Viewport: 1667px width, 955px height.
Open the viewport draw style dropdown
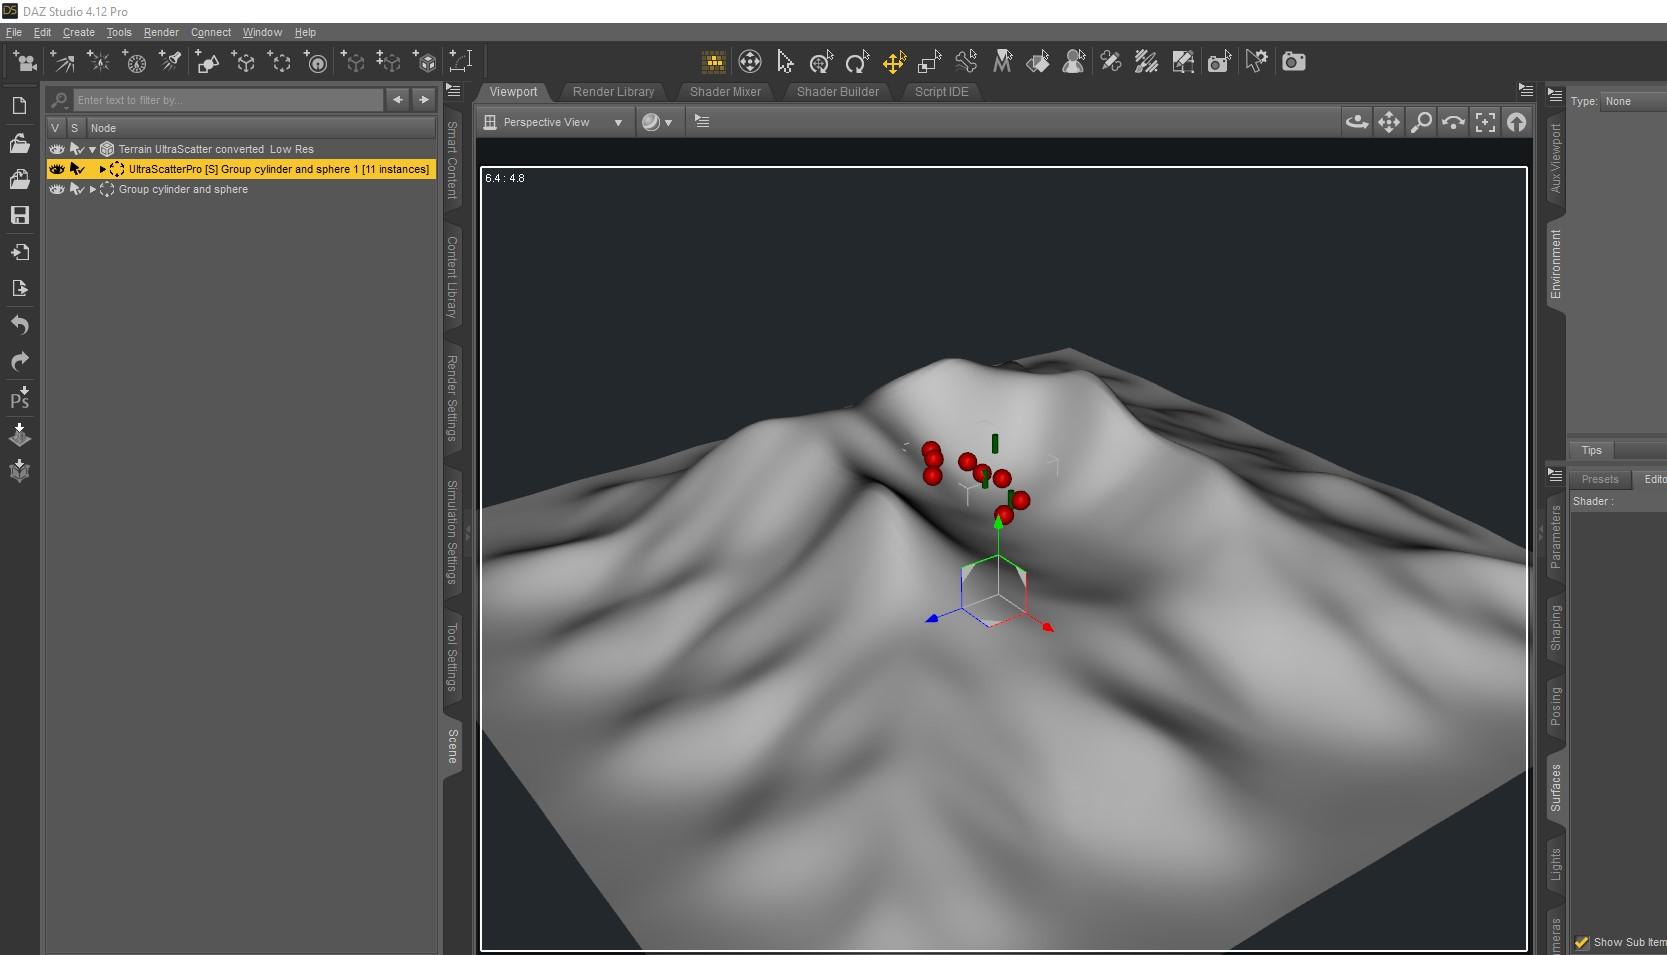(x=657, y=122)
